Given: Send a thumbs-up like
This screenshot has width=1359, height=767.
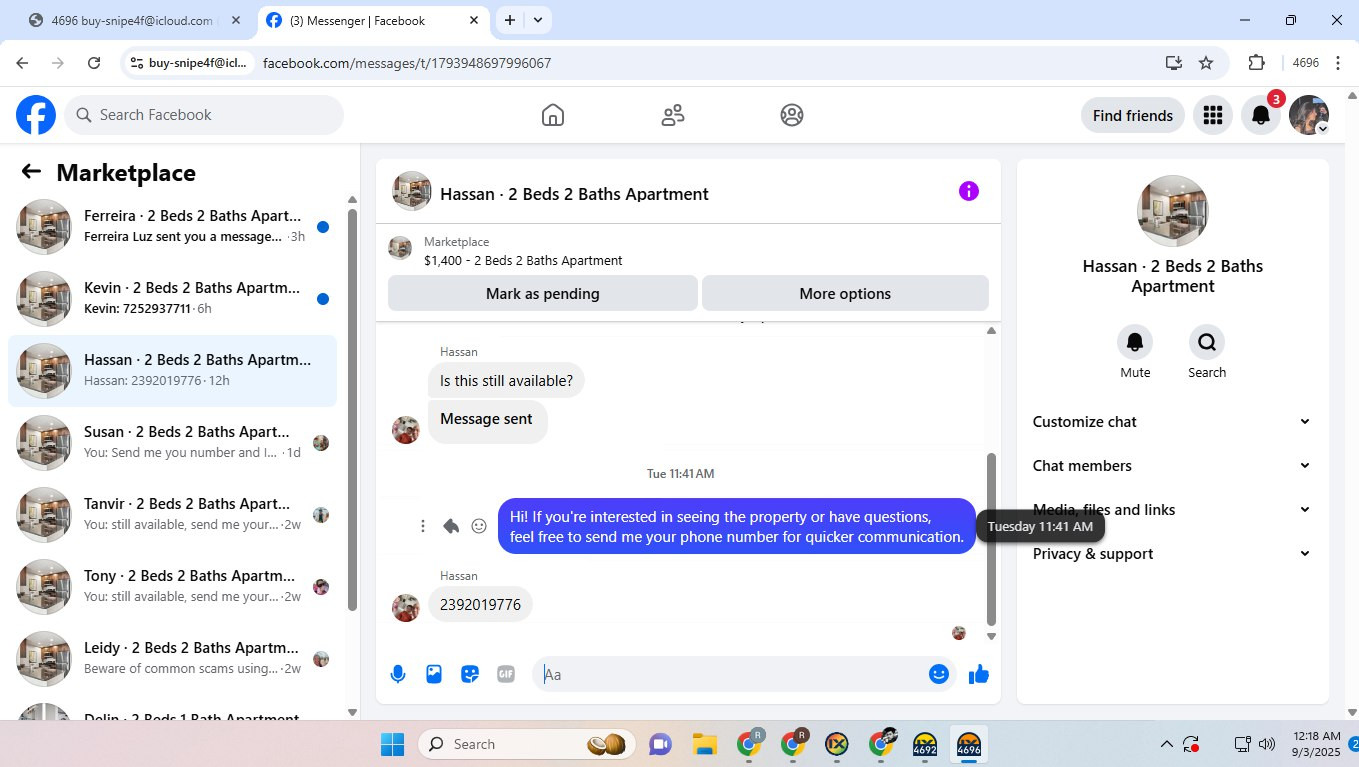Looking at the screenshot, I should click(979, 674).
